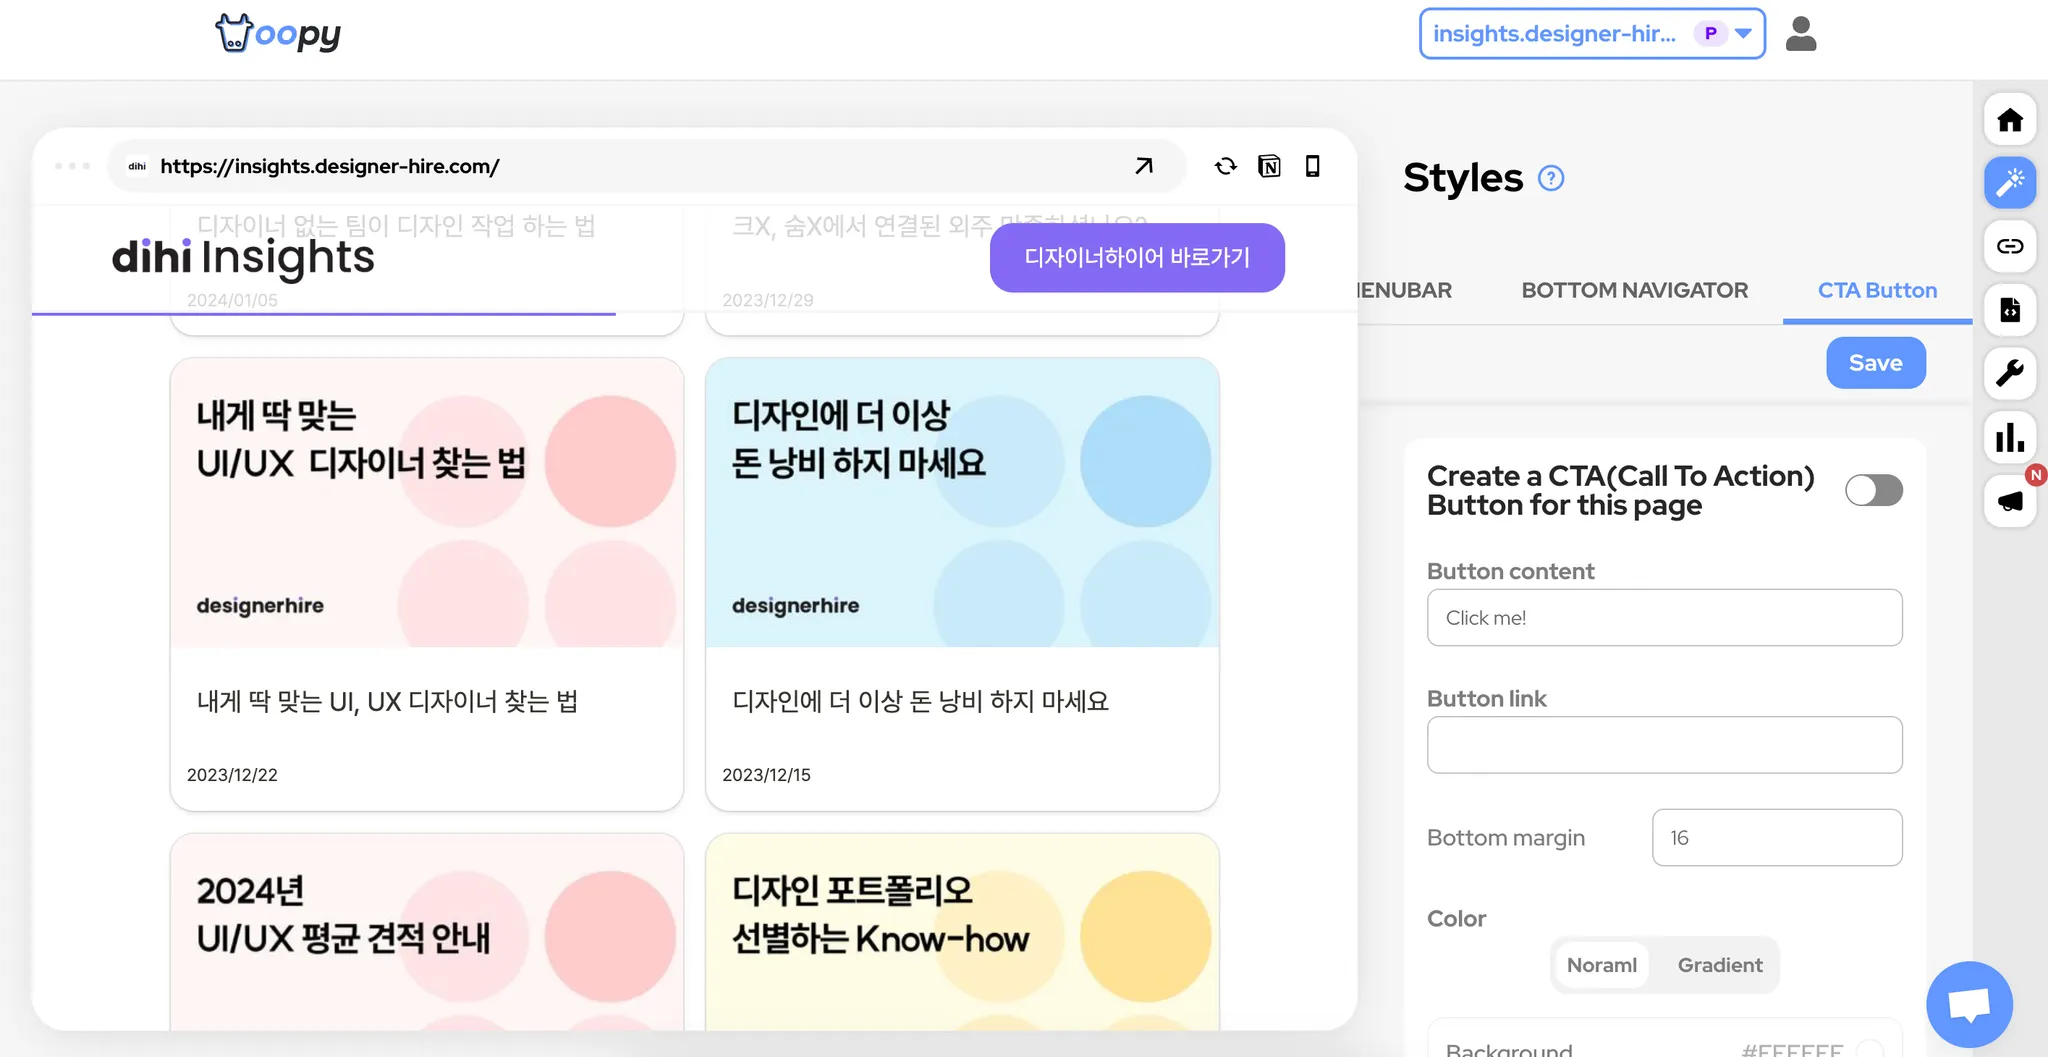Image resolution: width=2048 pixels, height=1057 pixels.
Task: Open the code file icon in sidebar
Action: [2010, 310]
